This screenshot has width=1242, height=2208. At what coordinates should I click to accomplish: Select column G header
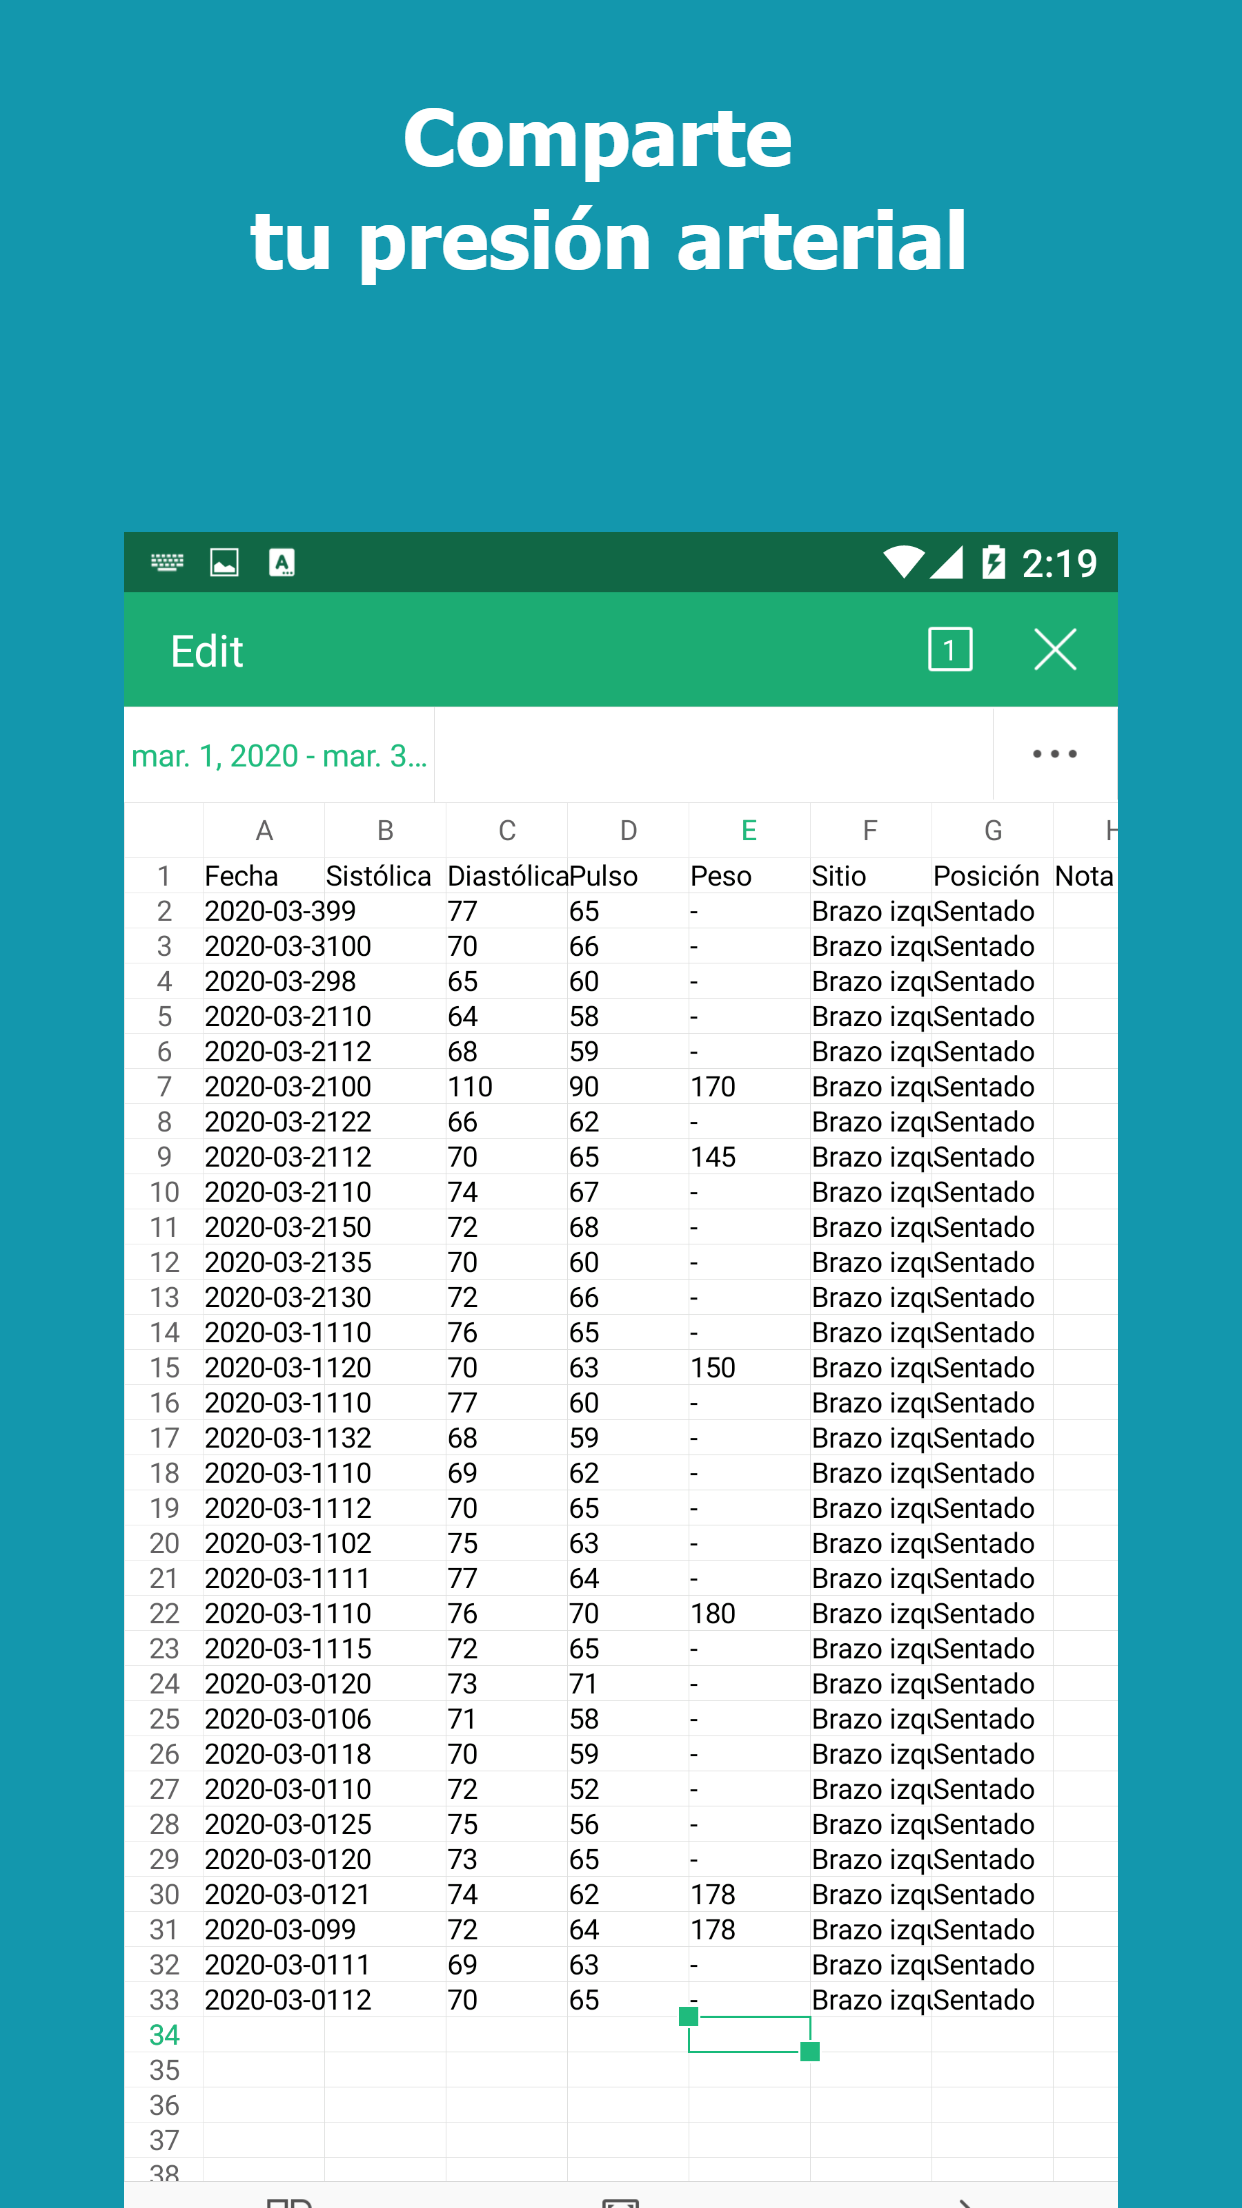[992, 830]
